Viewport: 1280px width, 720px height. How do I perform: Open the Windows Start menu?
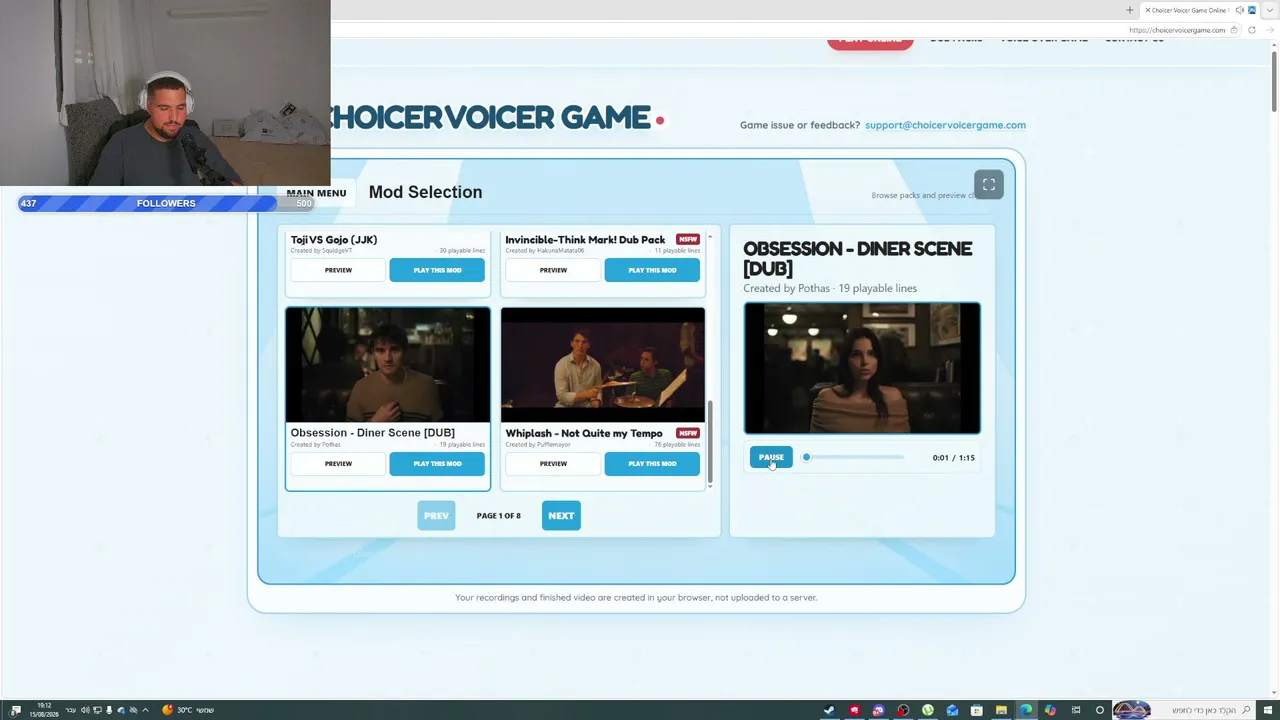(1267, 710)
